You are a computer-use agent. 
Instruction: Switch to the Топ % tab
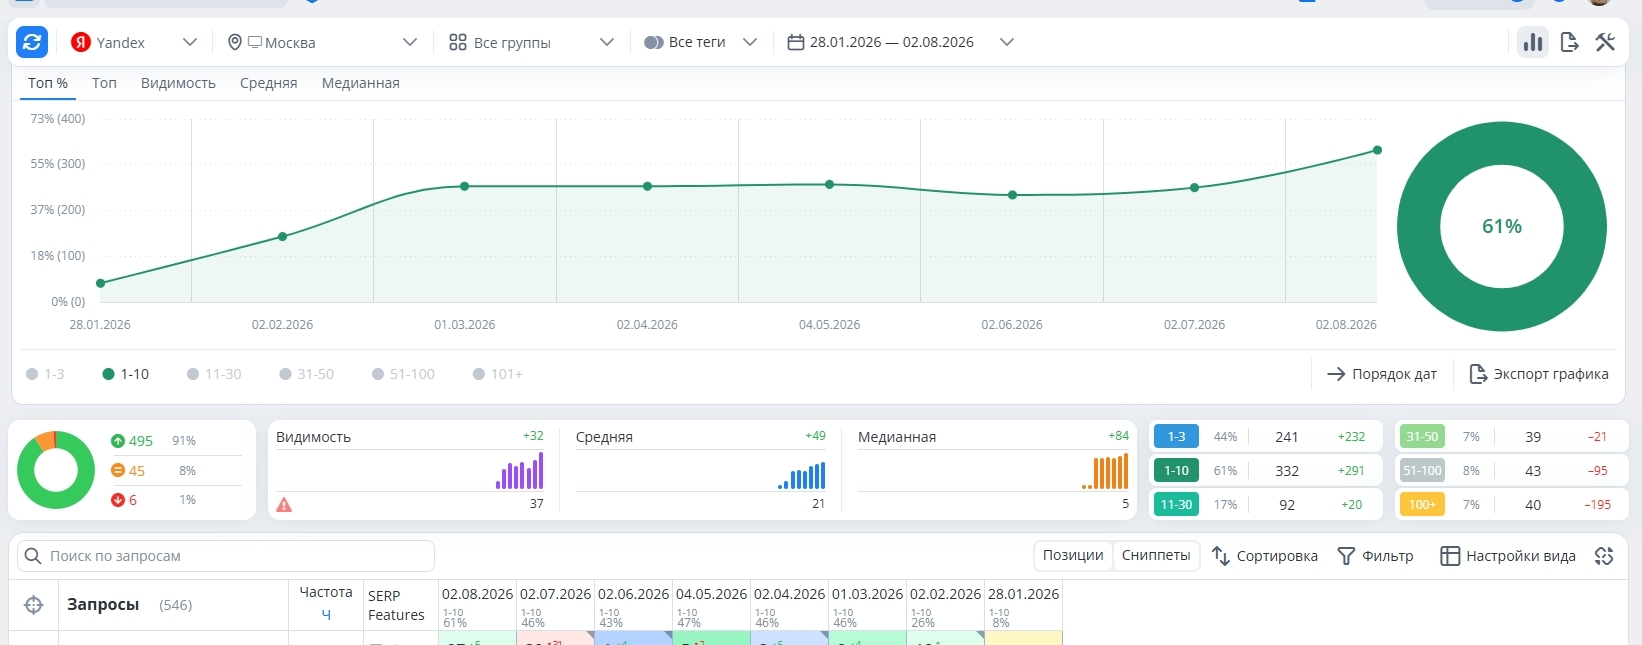(48, 83)
